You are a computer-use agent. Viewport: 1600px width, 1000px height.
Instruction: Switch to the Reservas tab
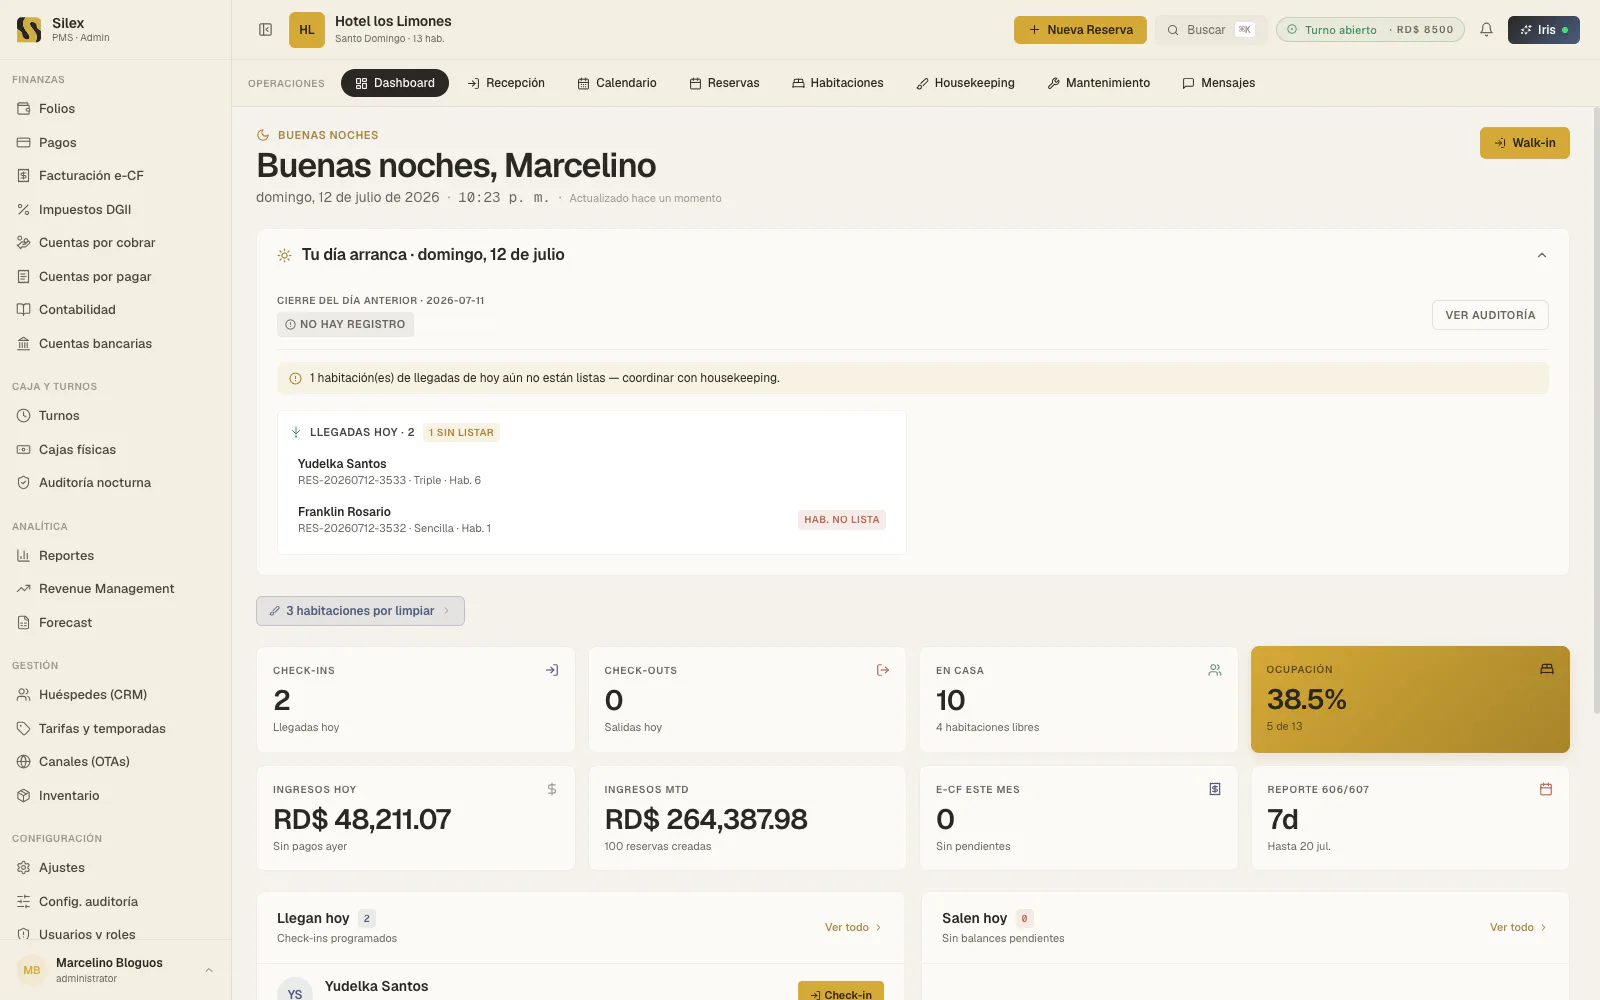point(724,83)
